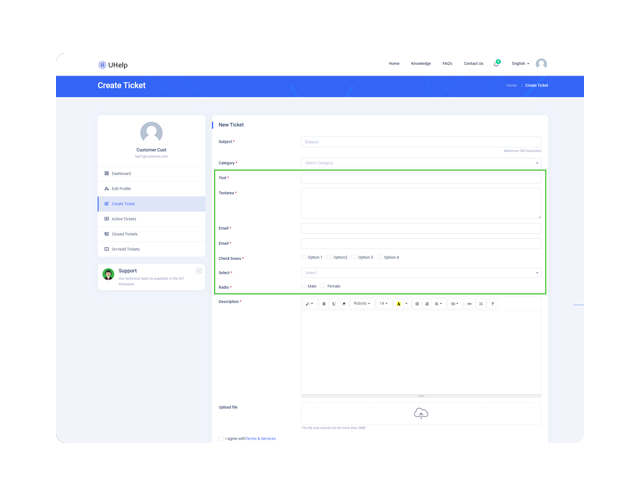Check Option 3 checkbox
The height and width of the screenshot is (495, 640).
tap(354, 257)
